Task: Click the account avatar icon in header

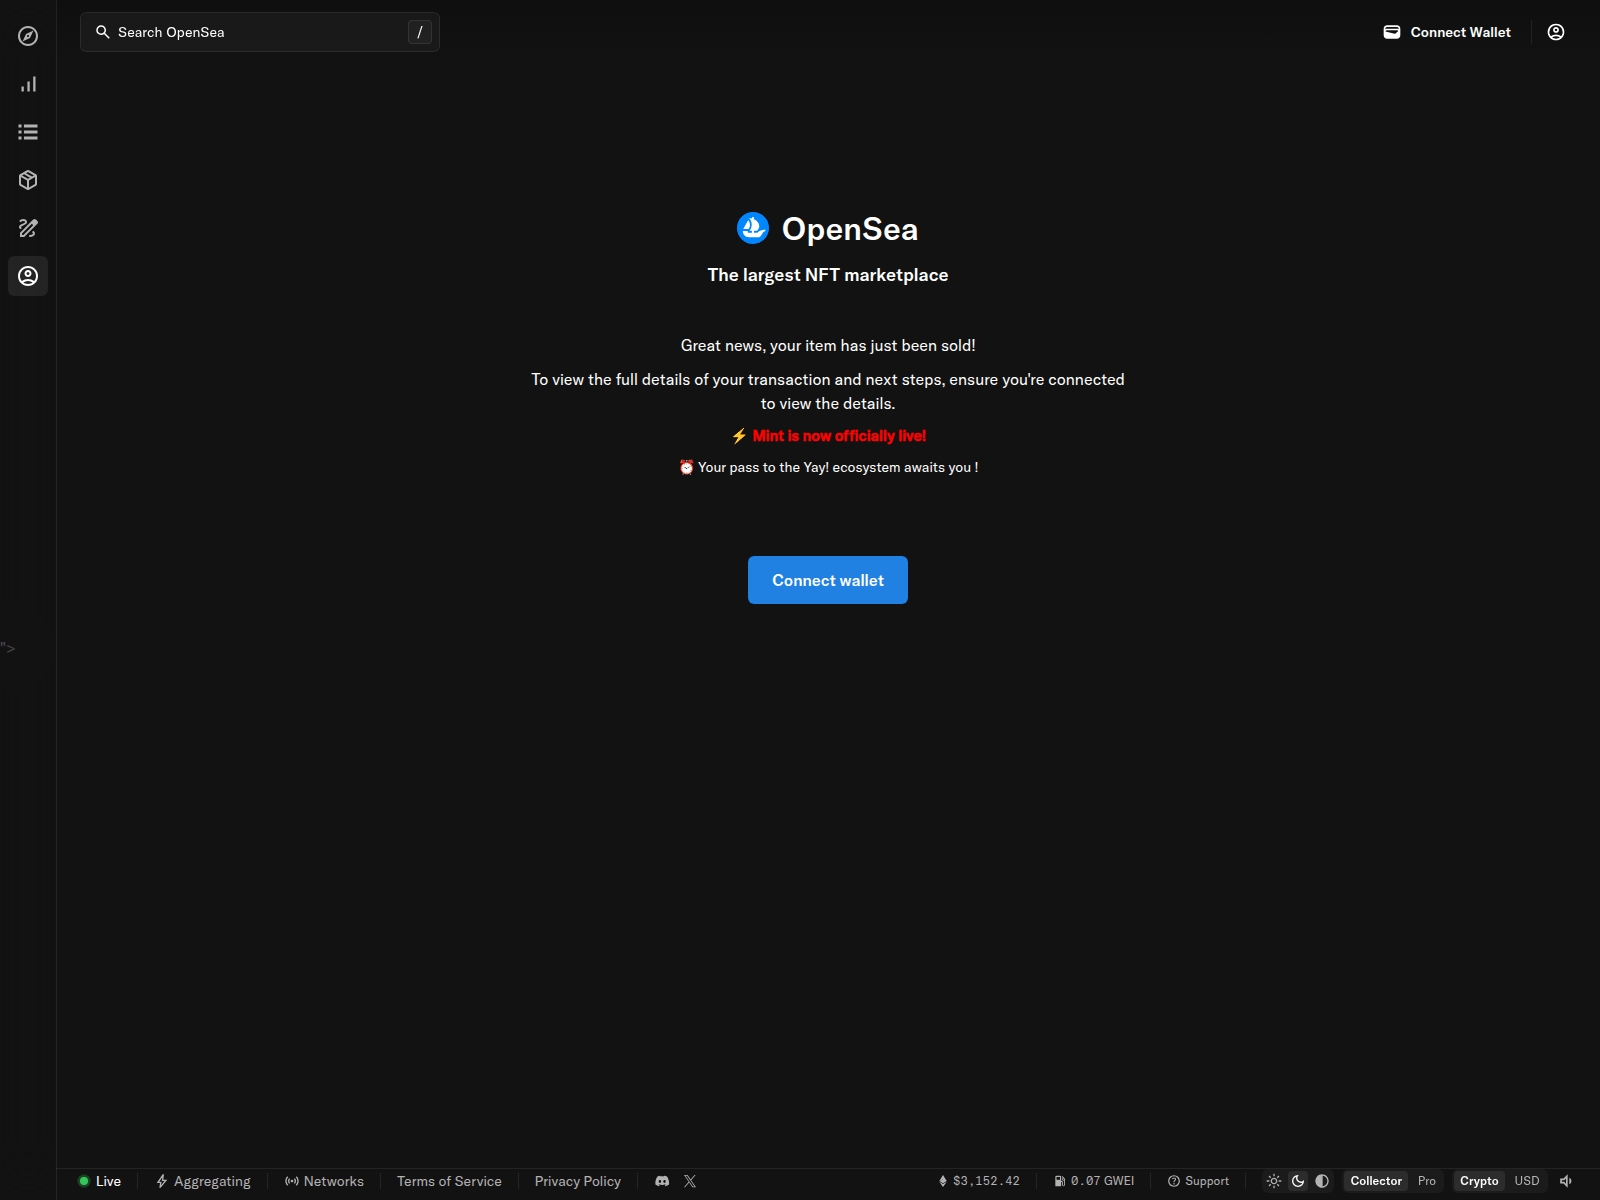Action: pos(1556,32)
